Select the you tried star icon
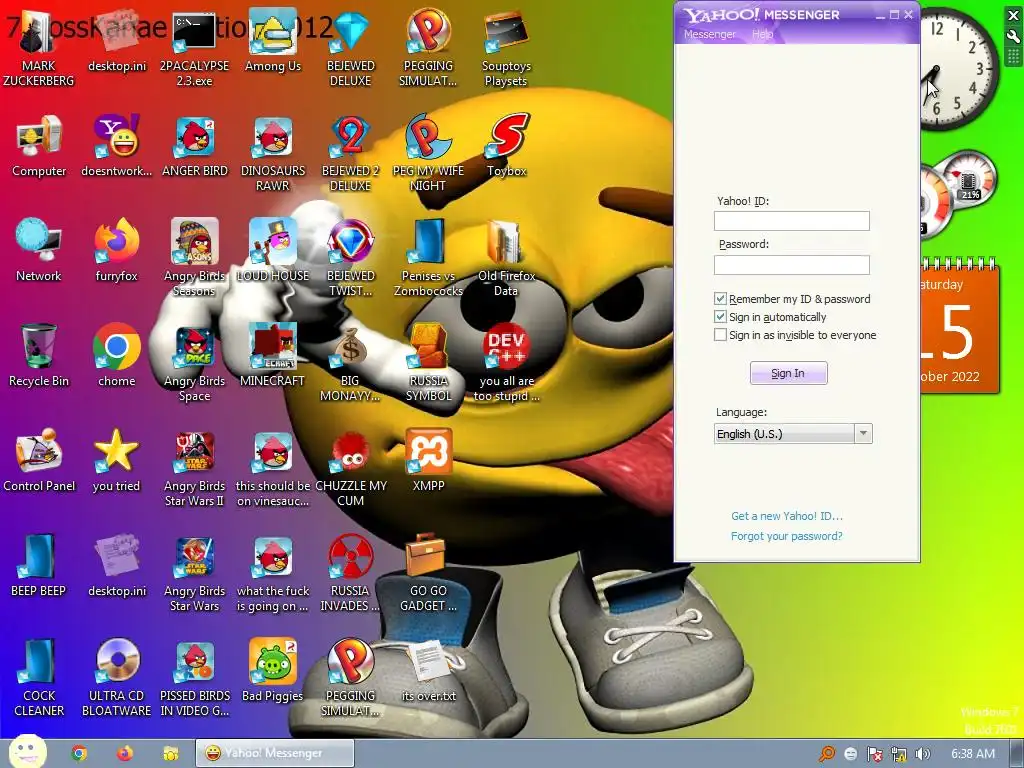Screen dimensions: 1024x768 pos(116,460)
